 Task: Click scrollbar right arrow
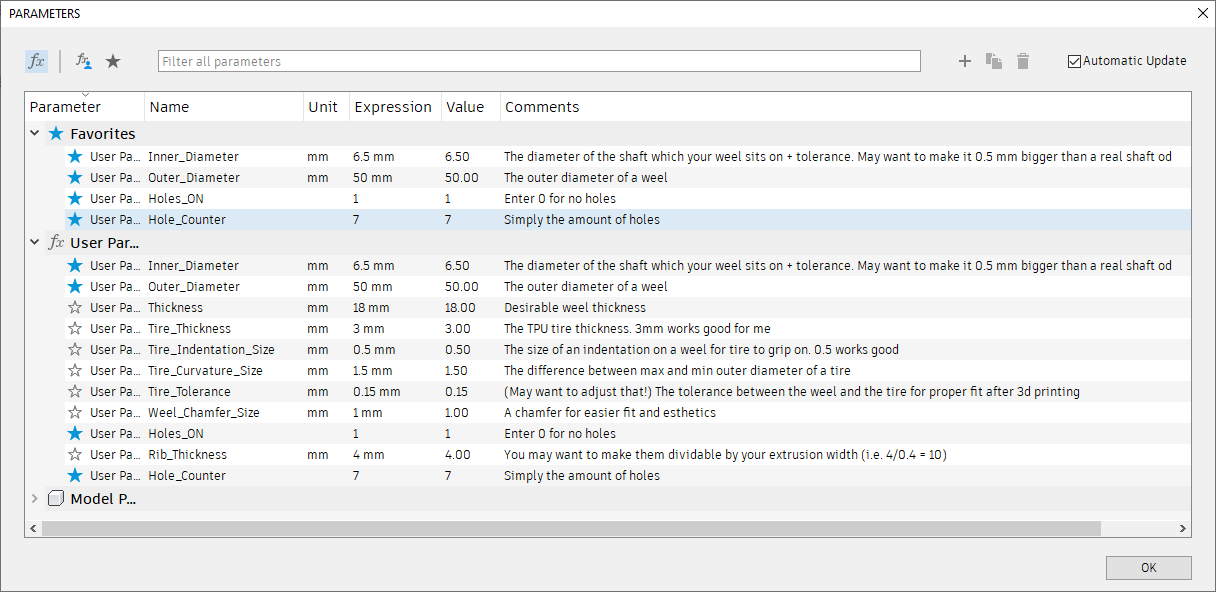click(x=1183, y=528)
